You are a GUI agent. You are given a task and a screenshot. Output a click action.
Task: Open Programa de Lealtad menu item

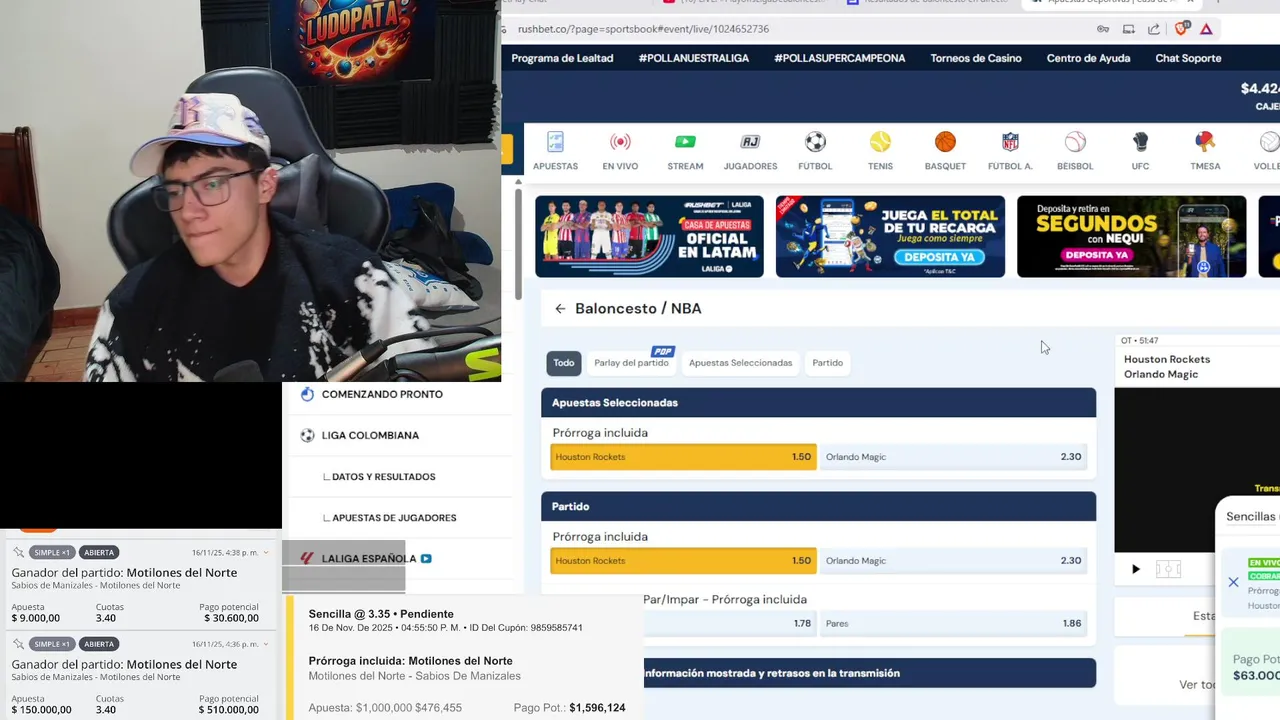coord(562,58)
